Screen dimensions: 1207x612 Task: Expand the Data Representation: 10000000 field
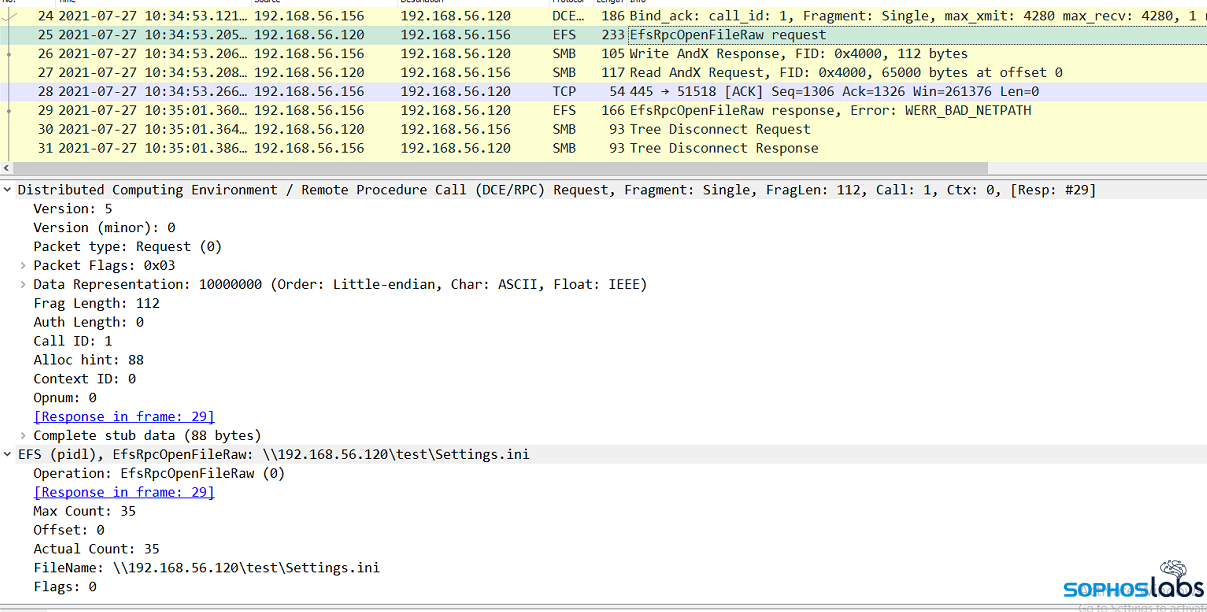click(24, 285)
